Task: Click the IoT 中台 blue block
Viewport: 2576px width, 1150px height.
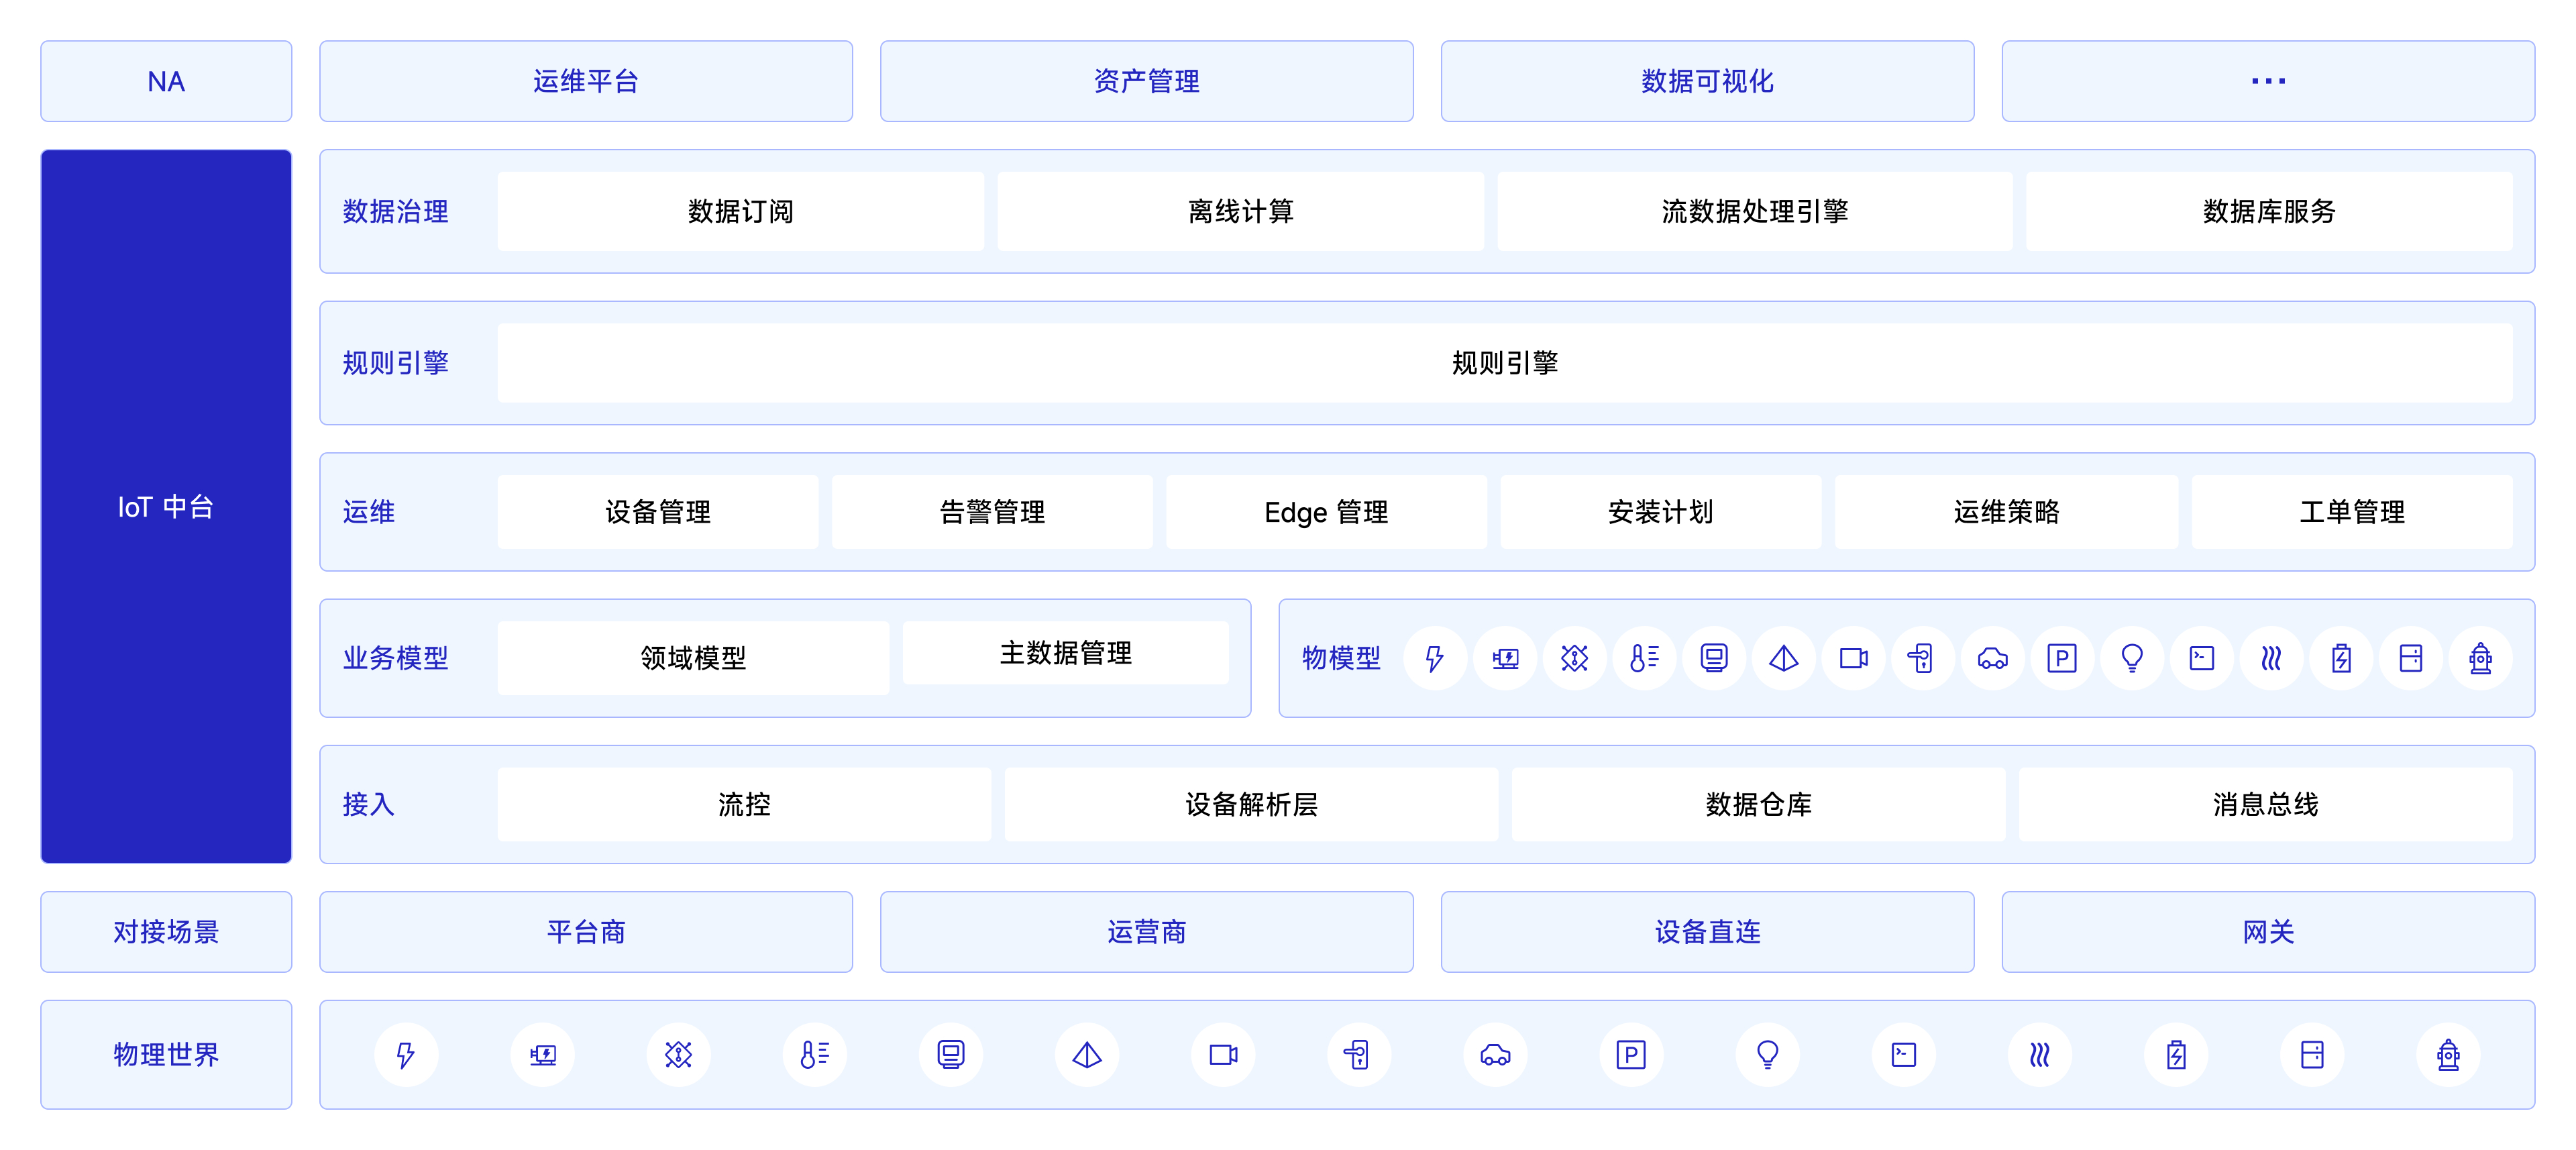Action: click(166, 507)
